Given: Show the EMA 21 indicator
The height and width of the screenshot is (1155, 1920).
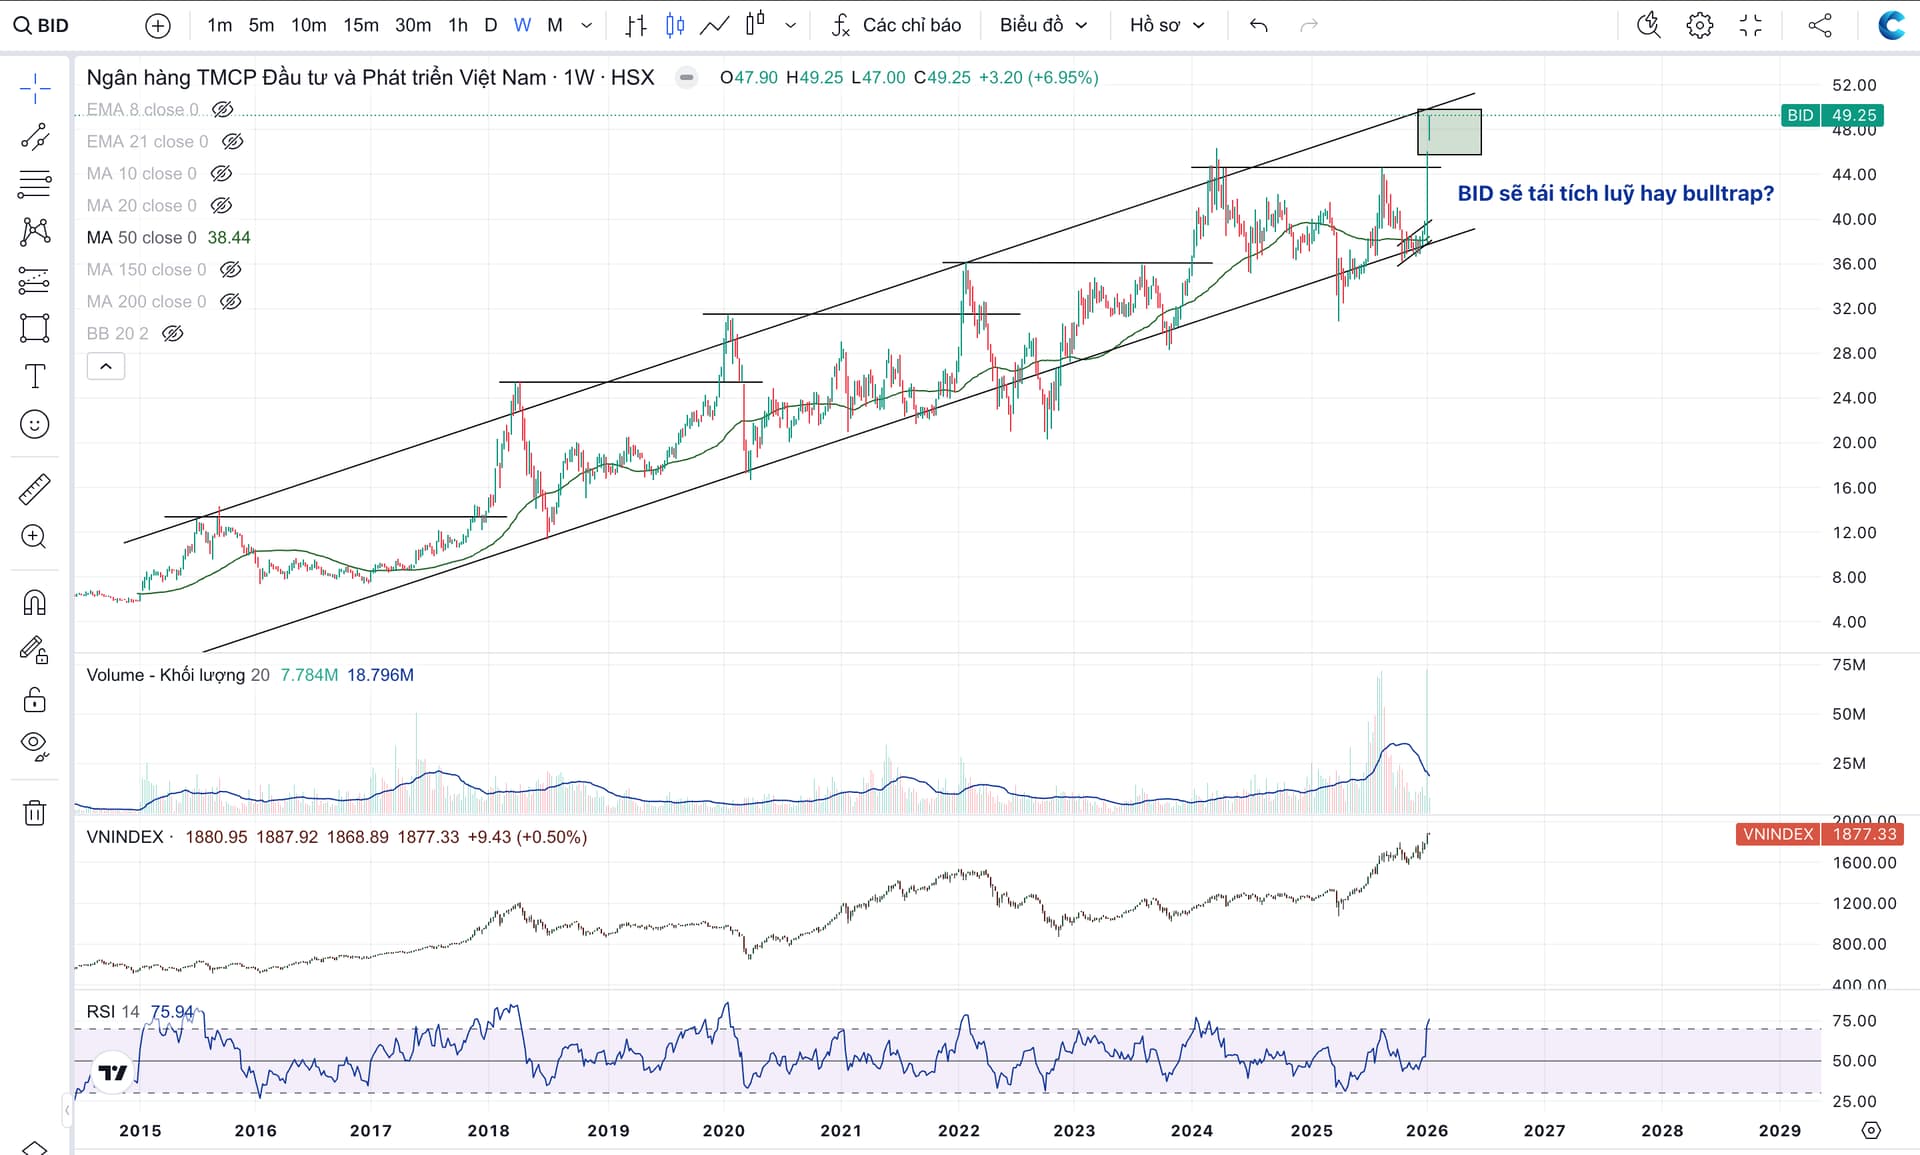Looking at the screenshot, I should tap(232, 142).
